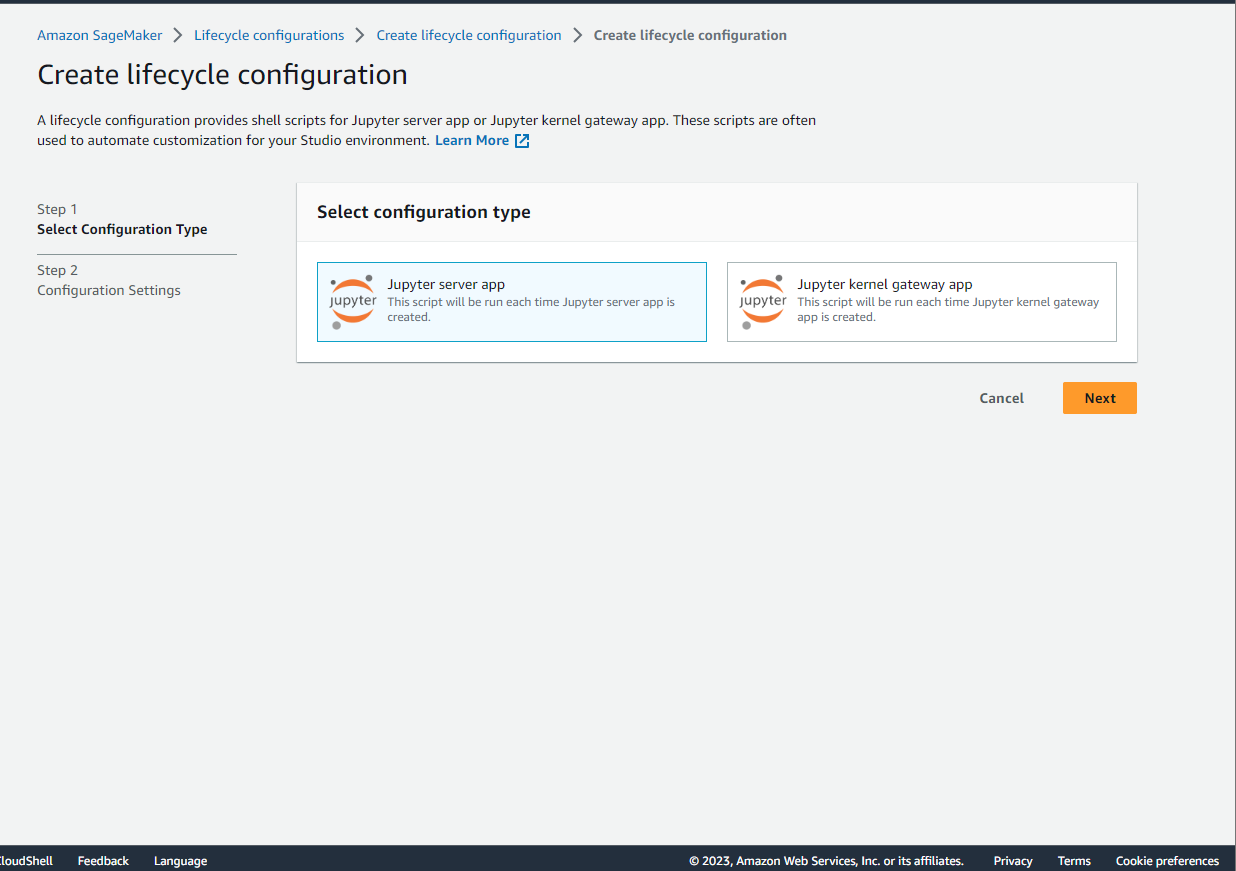
Task: Click the Jupyter logo in kernel gateway card
Action: click(763, 302)
